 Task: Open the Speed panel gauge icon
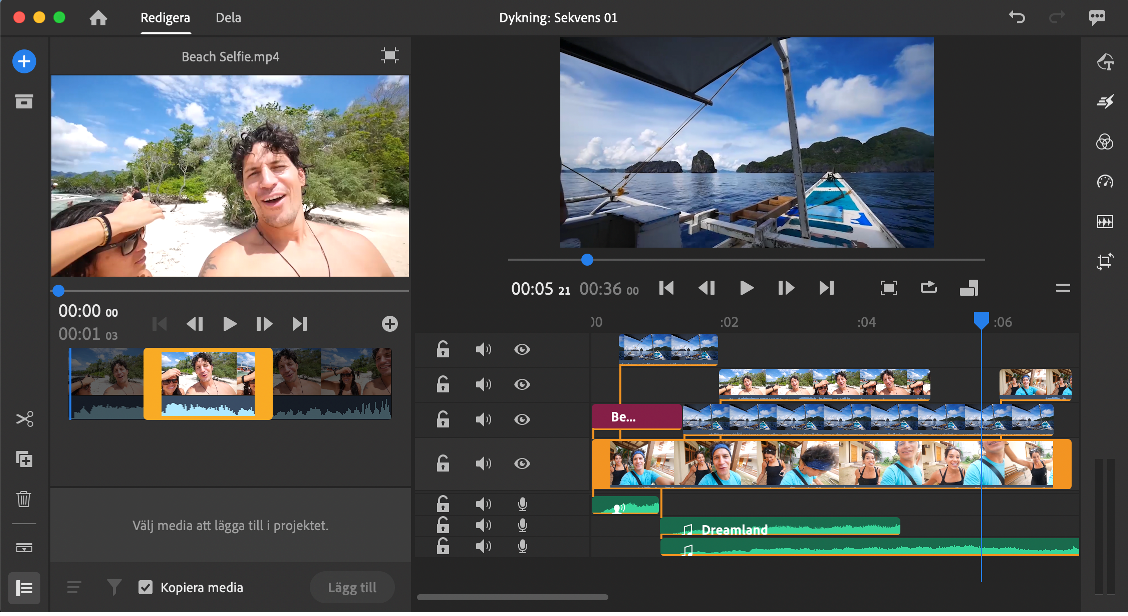pyautogui.click(x=1104, y=182)
